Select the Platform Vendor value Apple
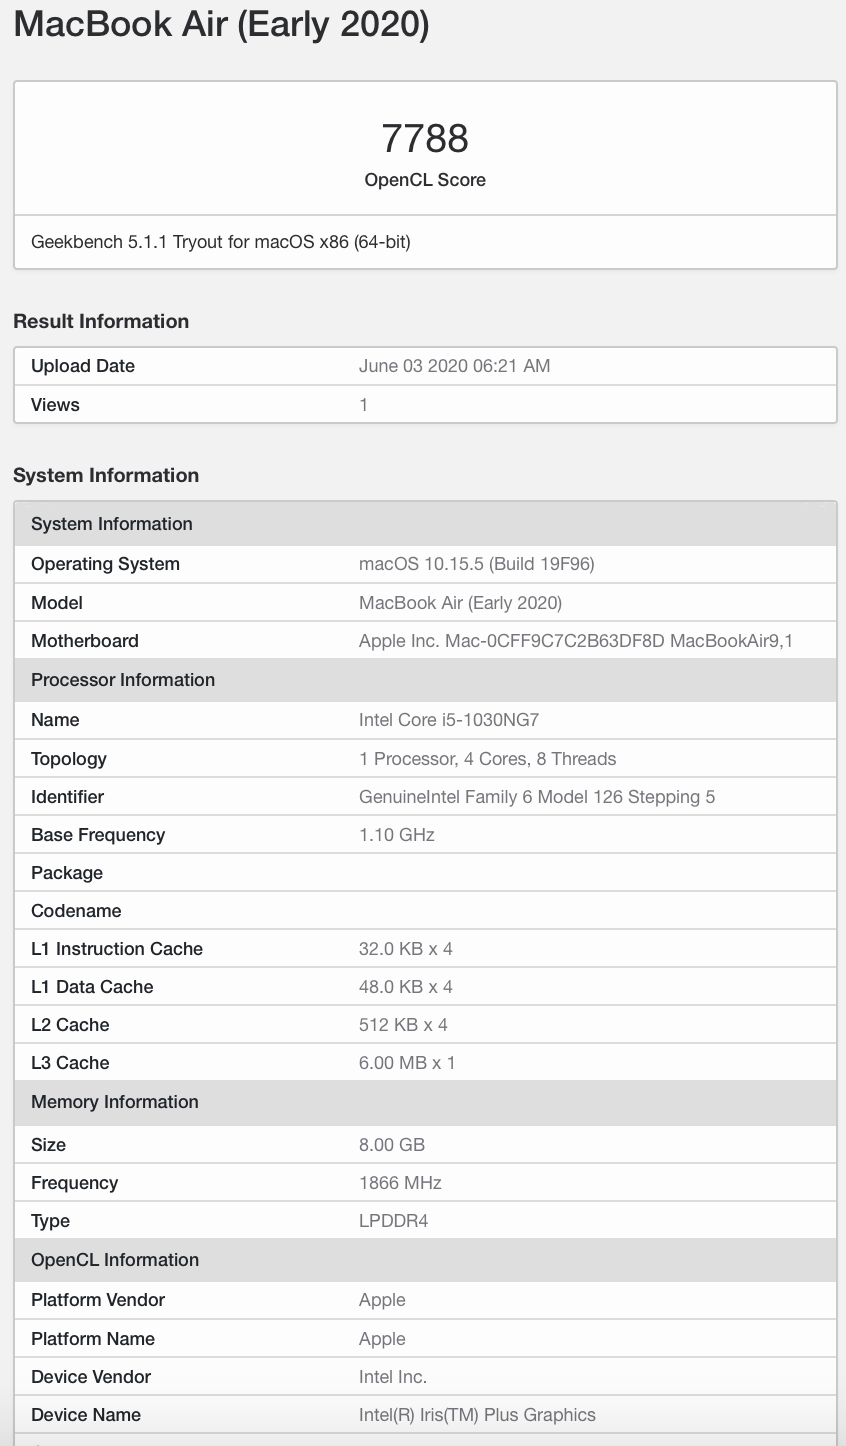Viewport: 846px width, 1446px height. pos(382,1300)
